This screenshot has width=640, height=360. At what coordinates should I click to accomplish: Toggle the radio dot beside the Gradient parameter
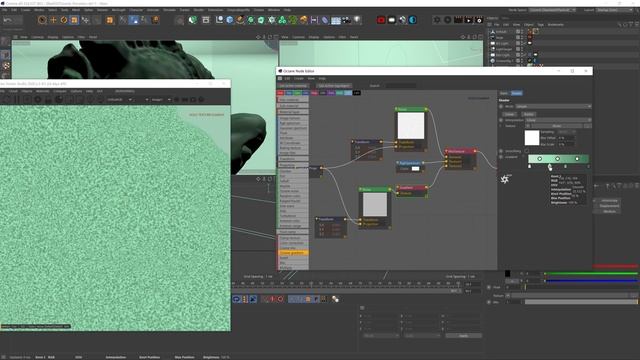pyautogui.click(x=501, y=157)
